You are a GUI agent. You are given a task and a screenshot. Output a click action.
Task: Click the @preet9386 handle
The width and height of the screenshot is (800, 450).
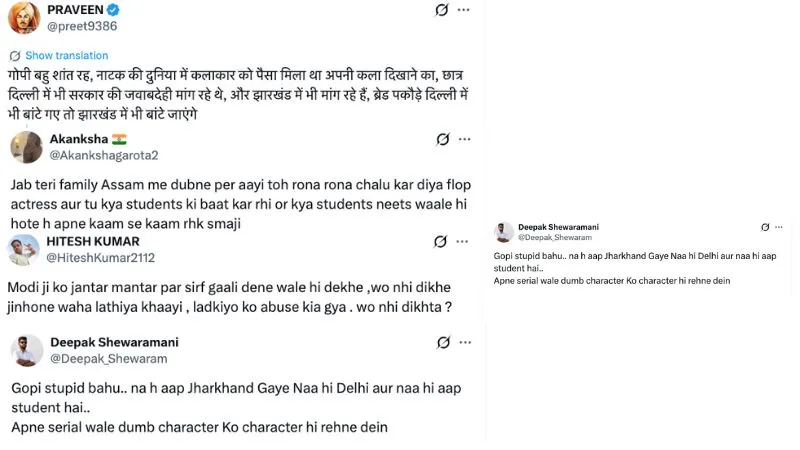(x=82, y=26)
